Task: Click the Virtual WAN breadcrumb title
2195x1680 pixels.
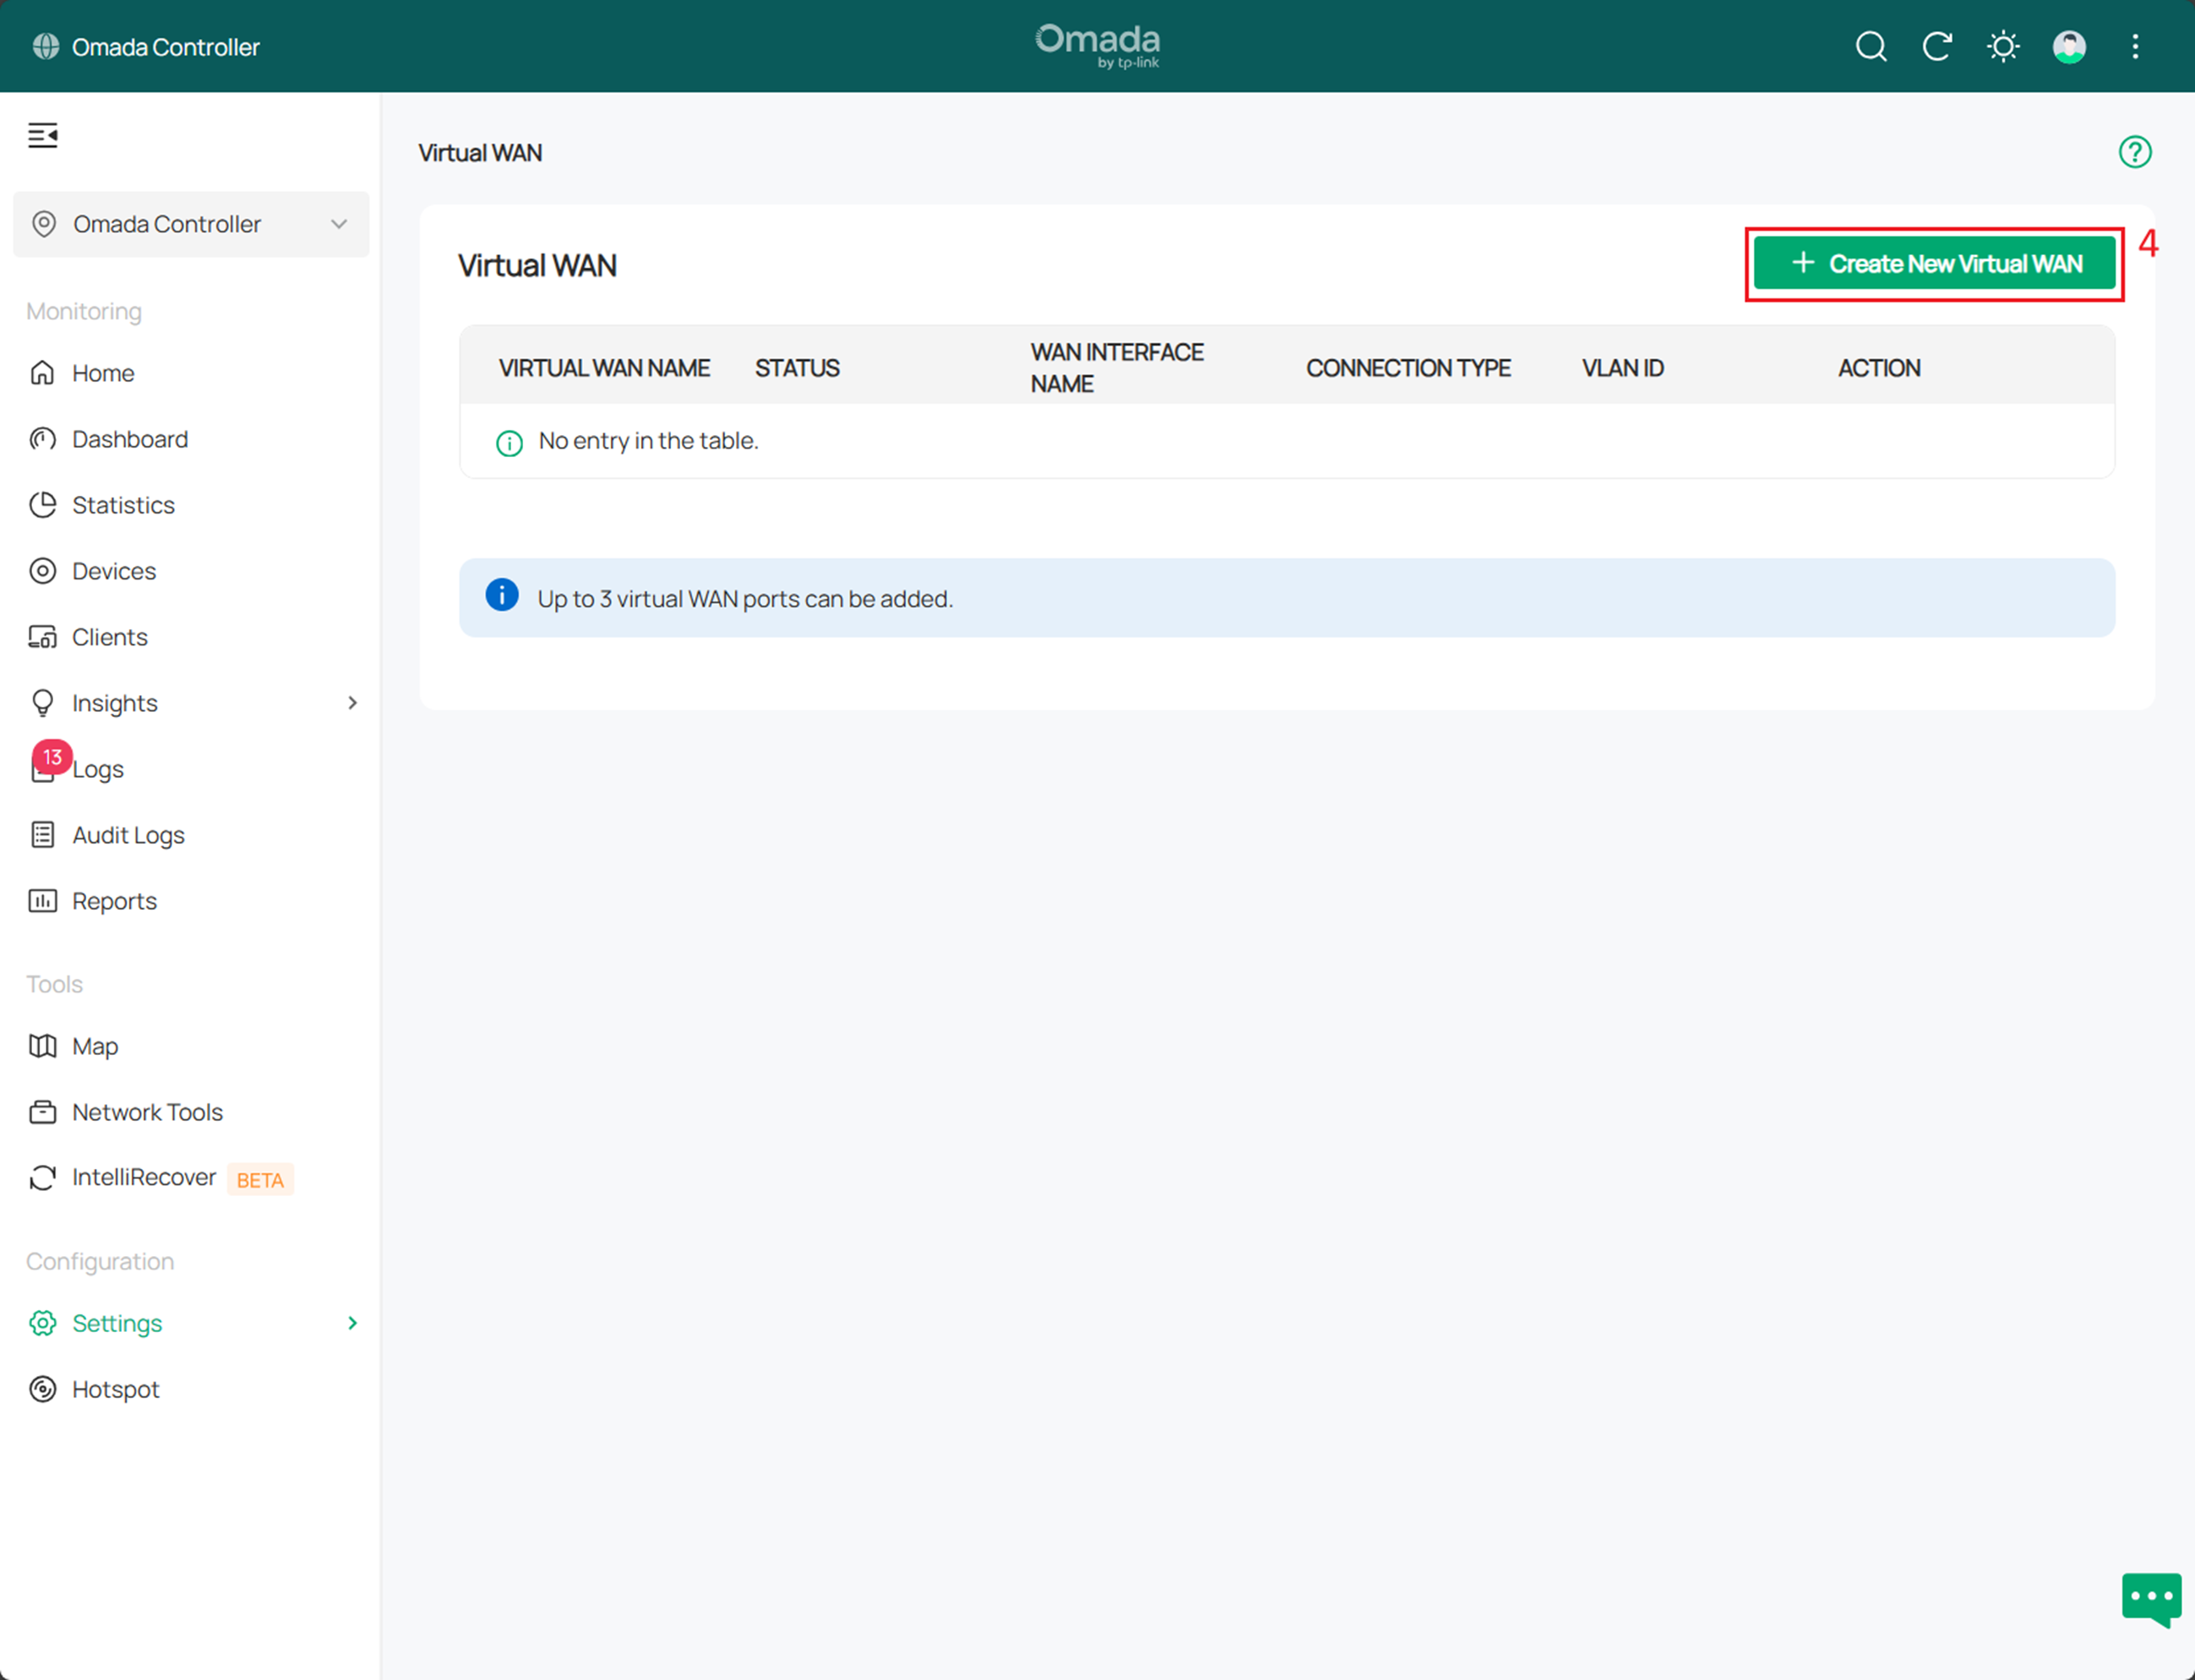Action: [480, 153]
